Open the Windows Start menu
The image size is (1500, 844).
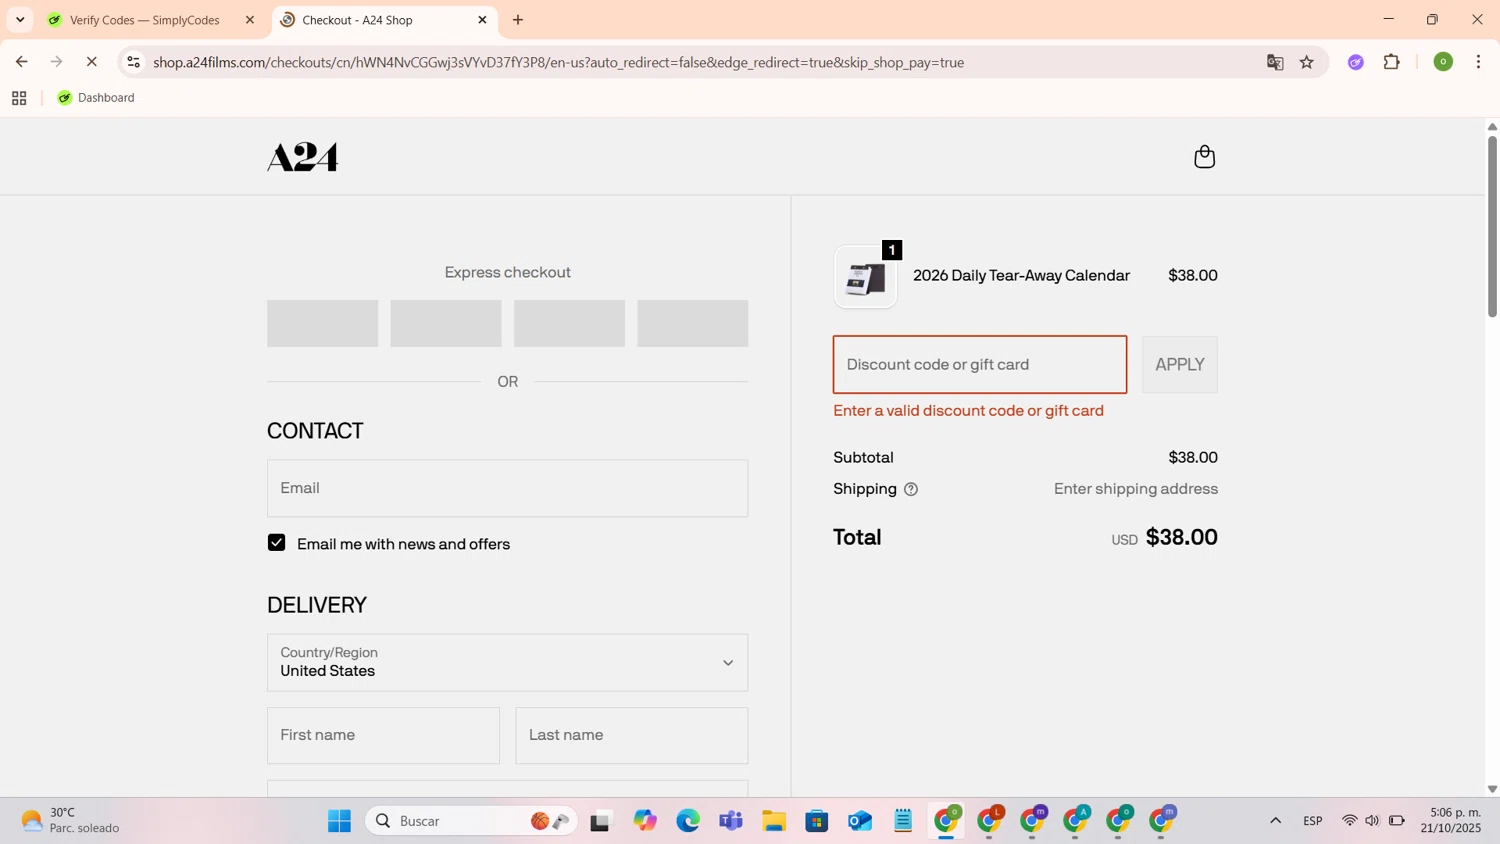[x=339, y=821]
